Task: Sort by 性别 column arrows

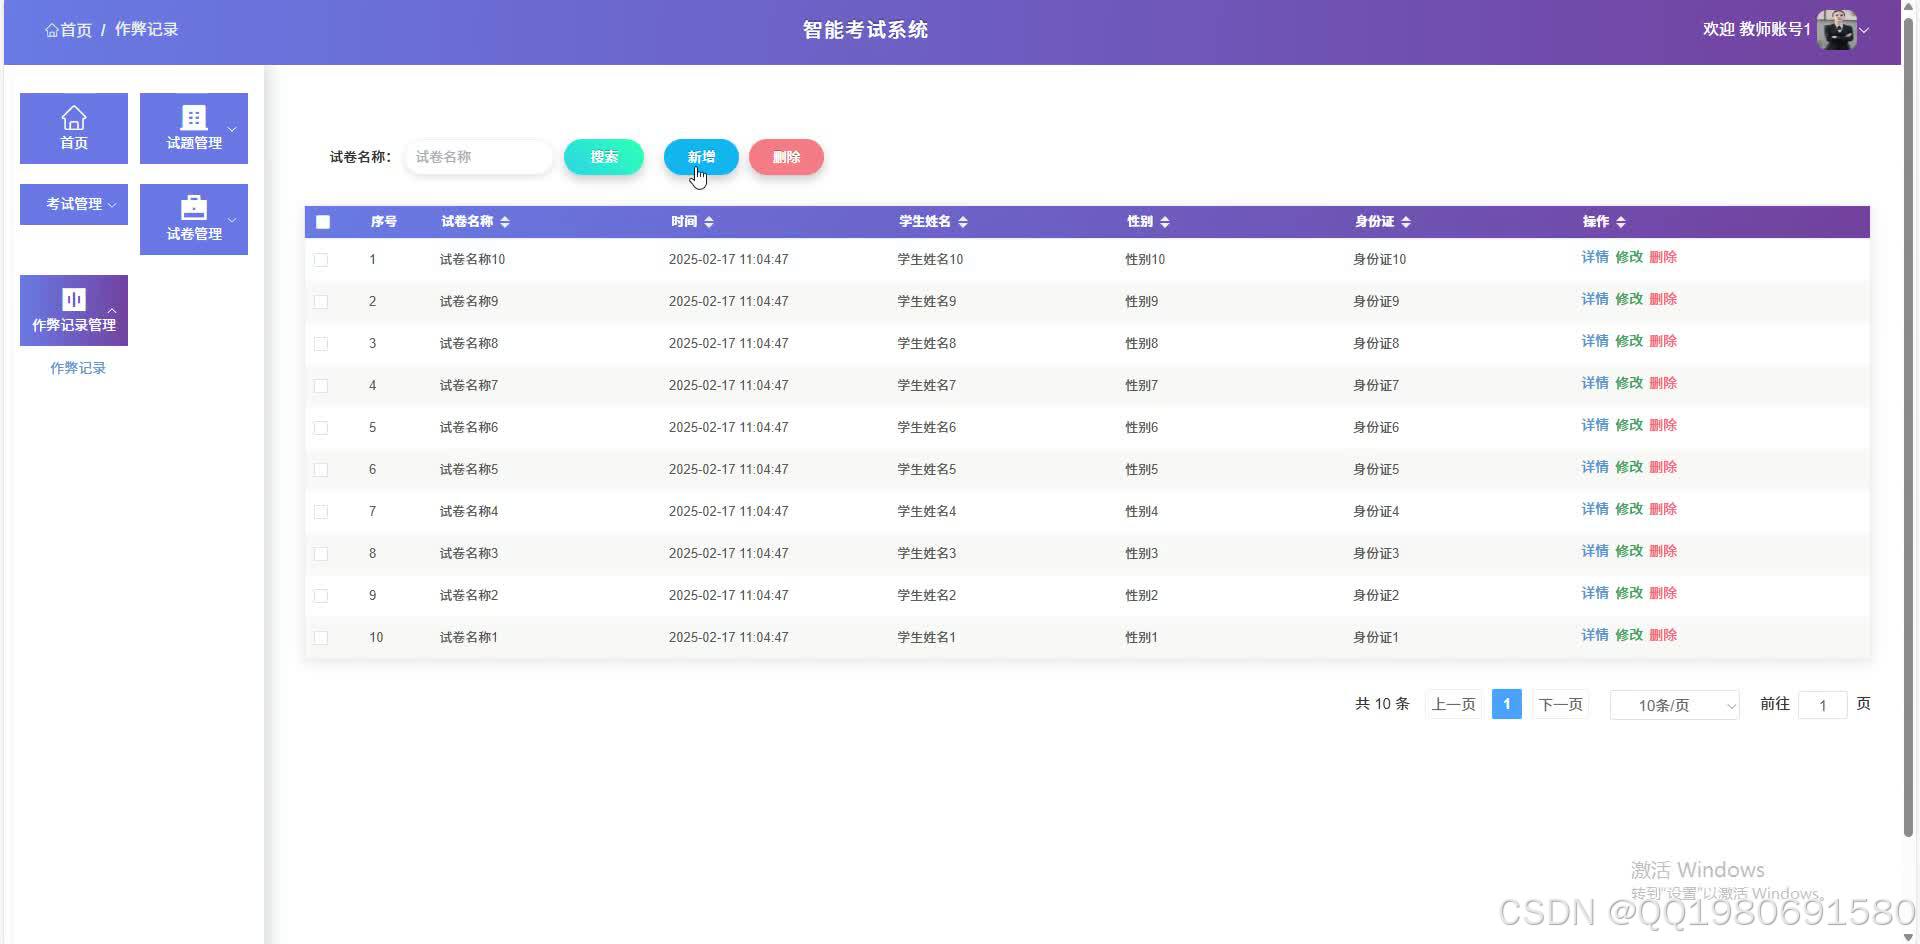Action: pyautogui.click(x=1165, y=222)
